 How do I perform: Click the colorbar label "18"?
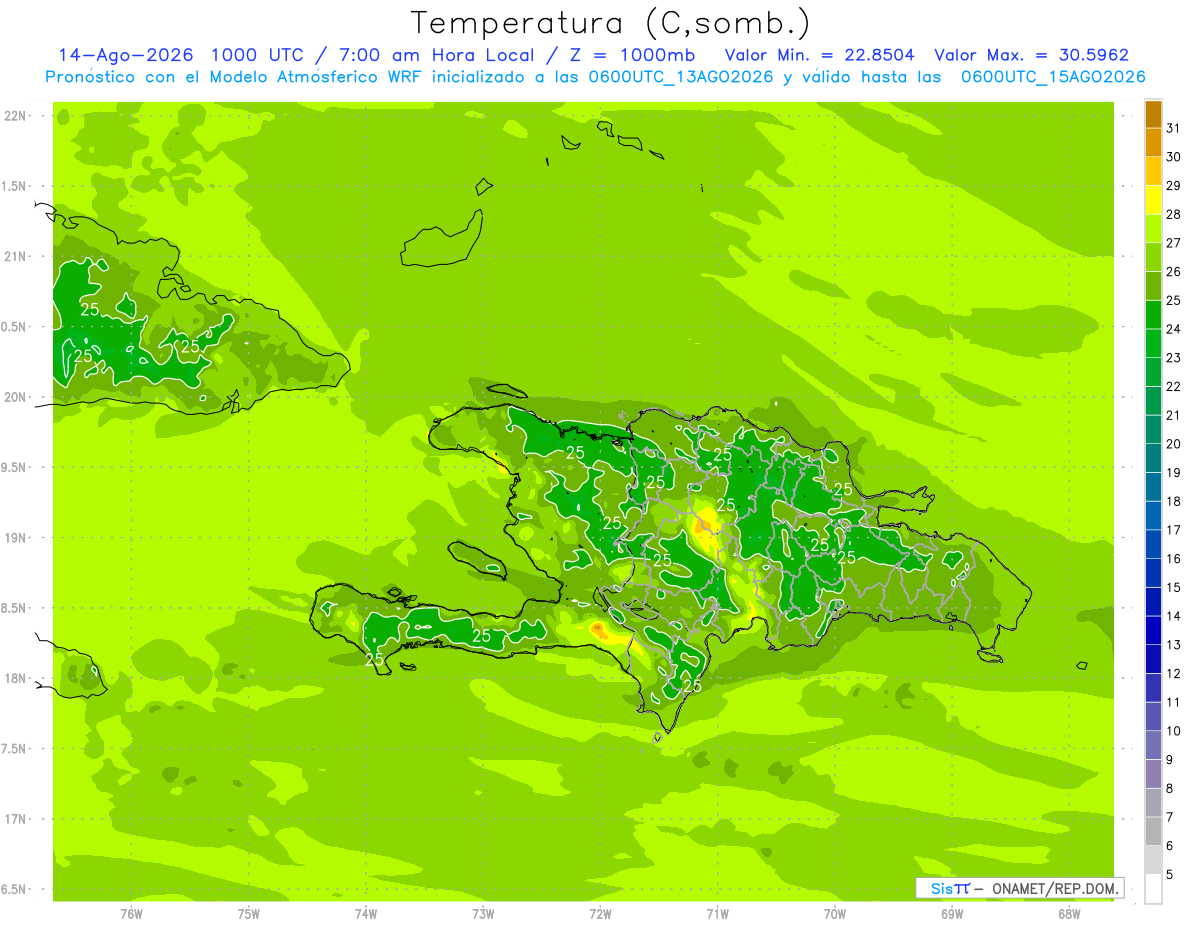click(1173, 501)
